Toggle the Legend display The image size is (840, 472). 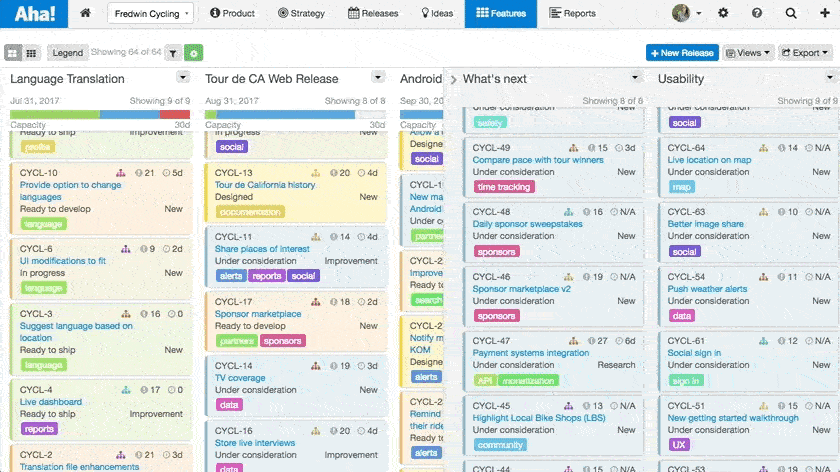coord(68,53)
